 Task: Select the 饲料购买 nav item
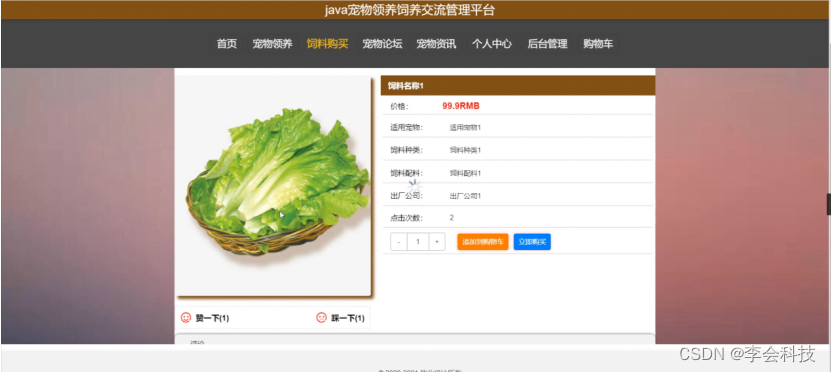(x=327, y=44)
